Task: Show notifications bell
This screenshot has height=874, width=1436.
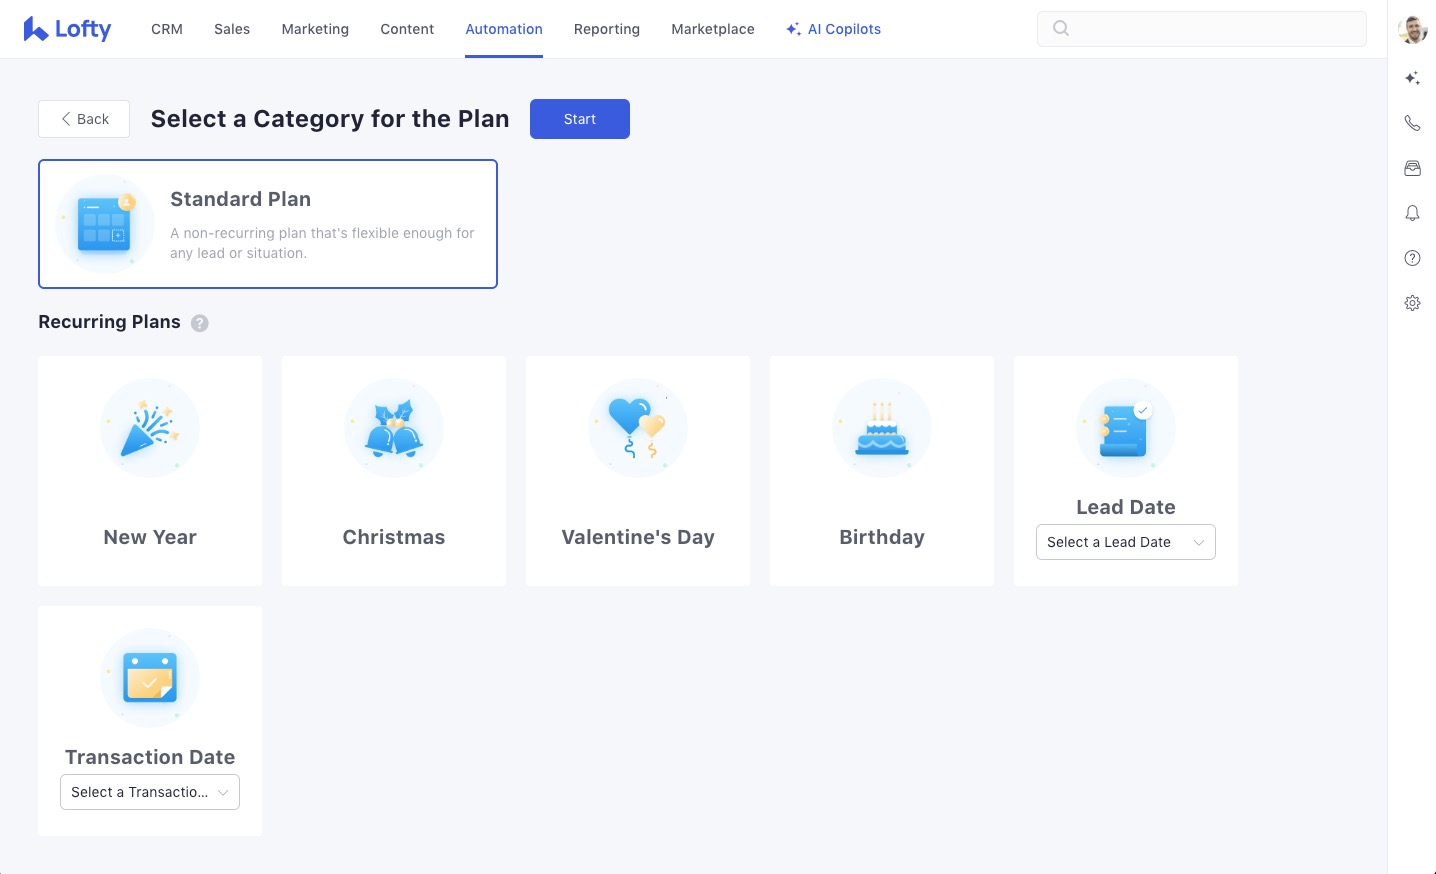Action: tap(1412, 213)
